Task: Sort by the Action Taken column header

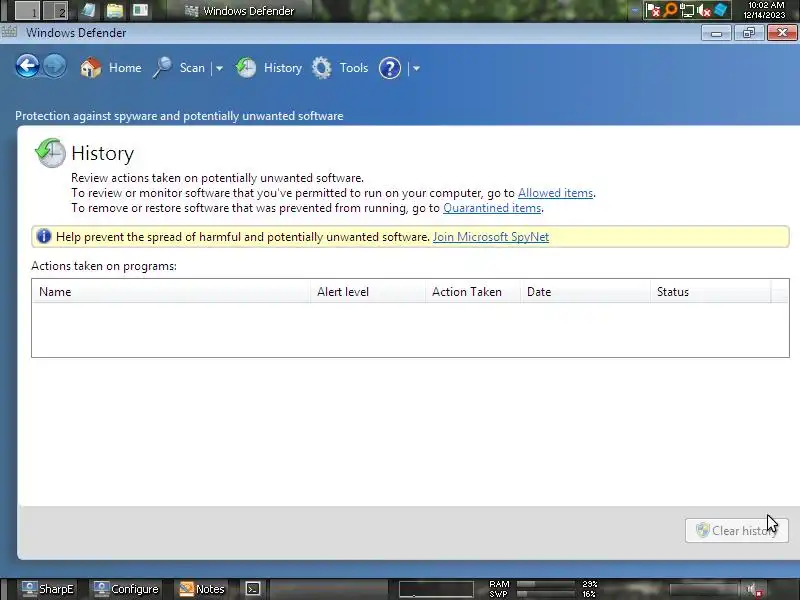Action: pos(473,292)
